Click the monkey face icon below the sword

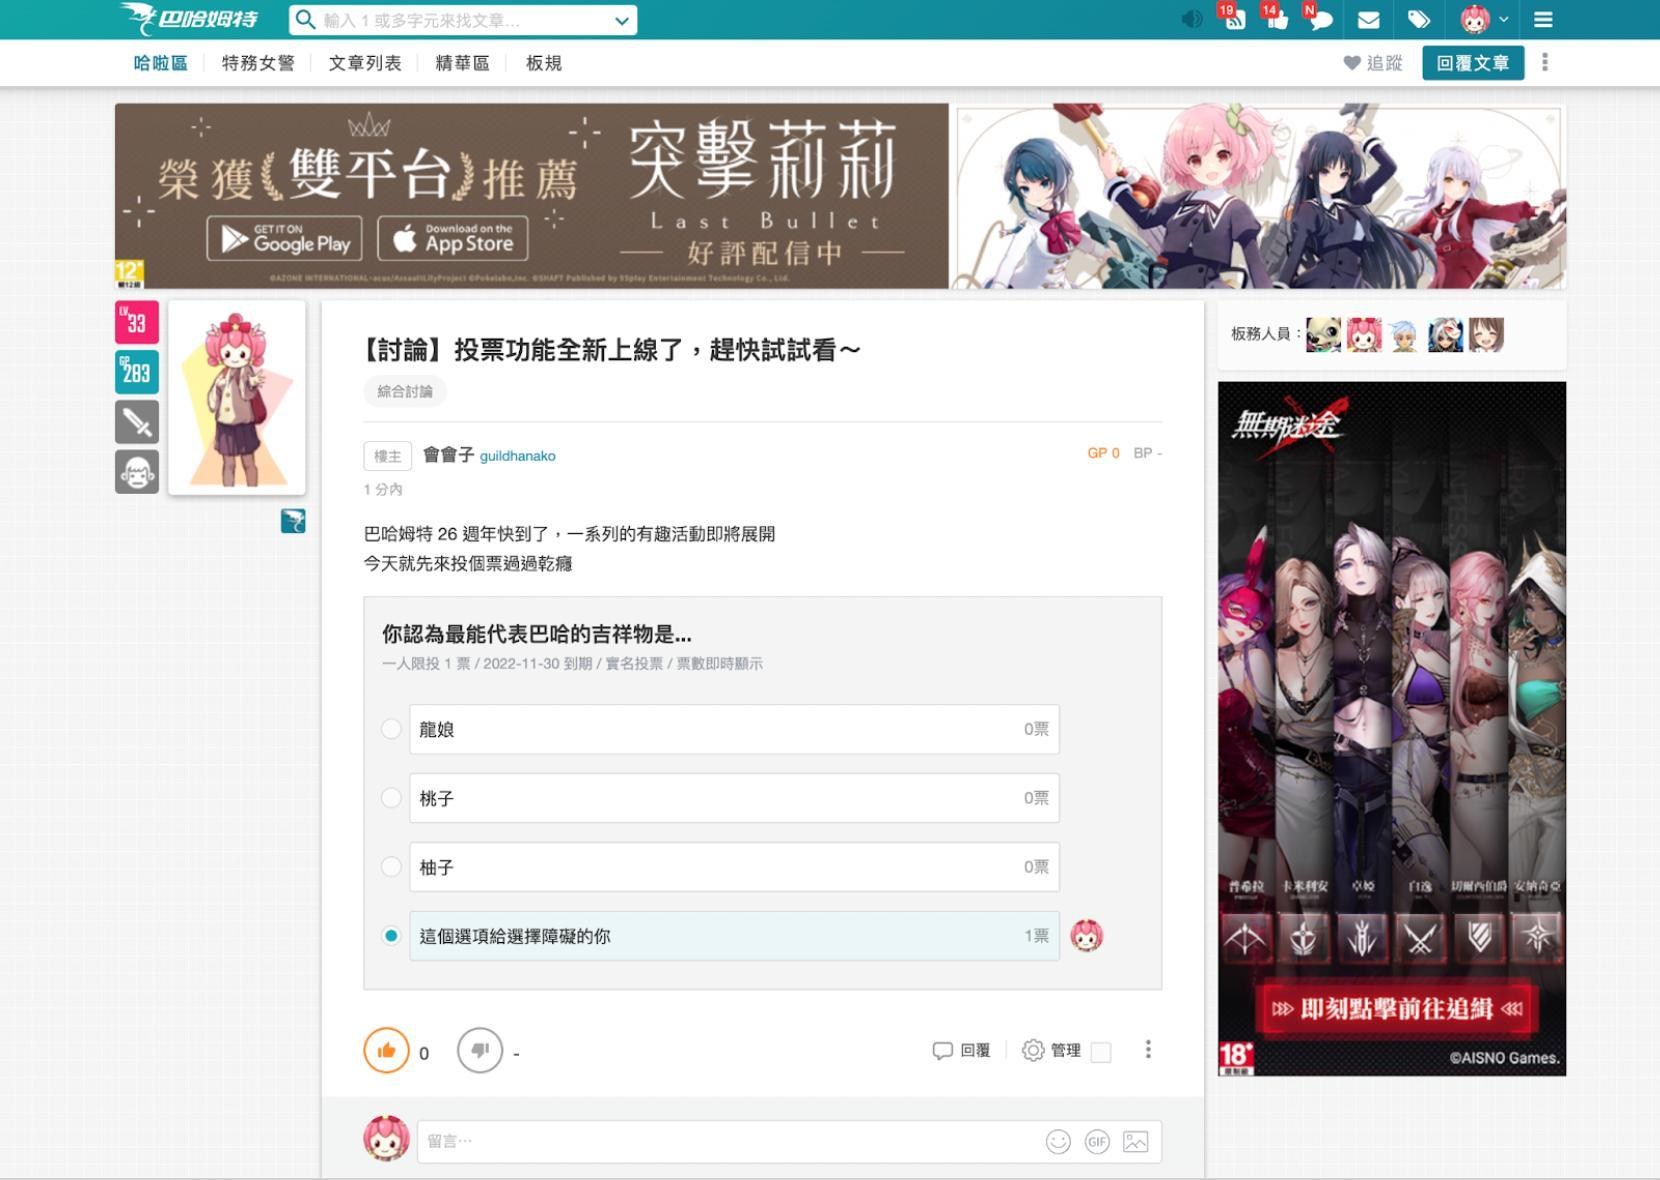point(137,471)
